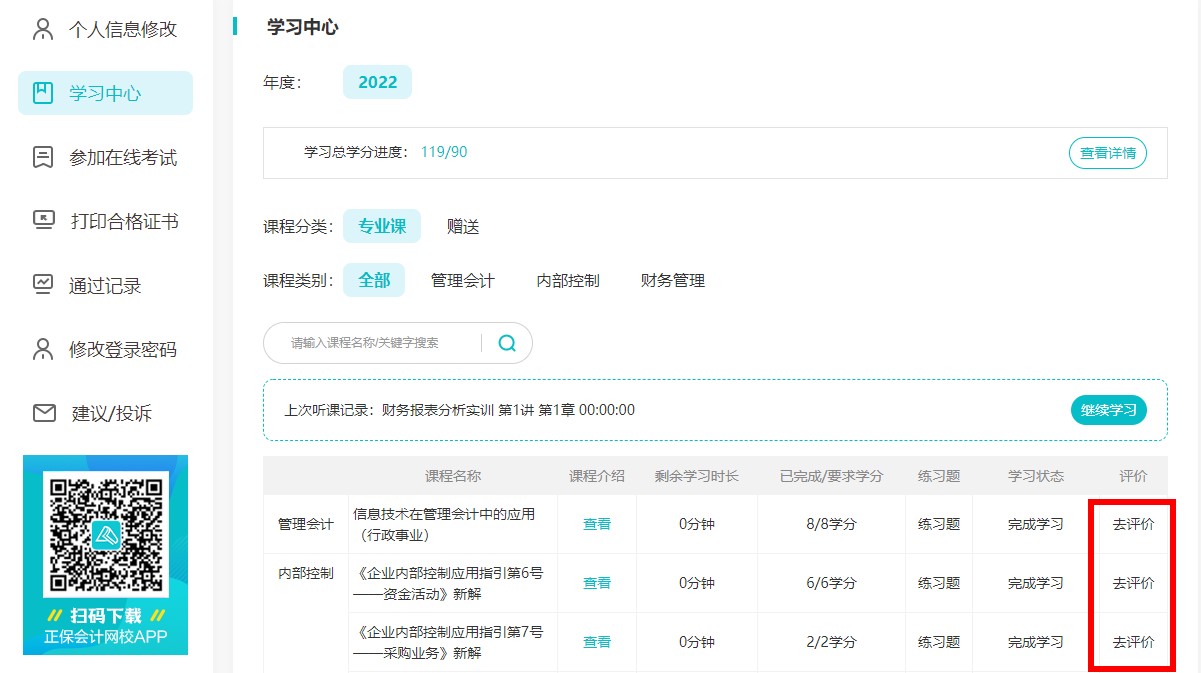The height and width of the screenshot is (673, 1201).
Task: Scan the 正保会计网校APP QR code image
Action: (x=105, y=534)
